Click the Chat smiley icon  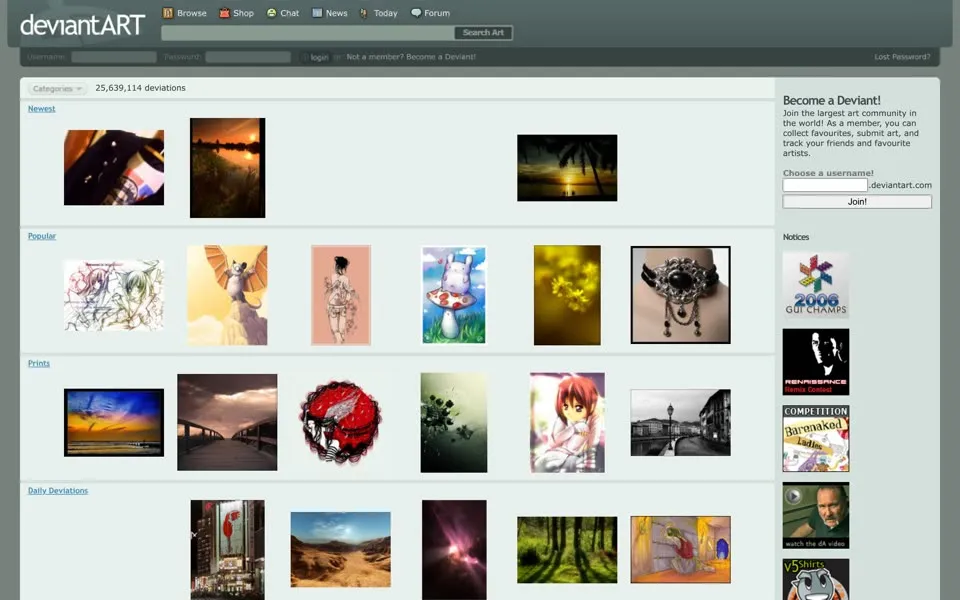[x=272, y=13]
